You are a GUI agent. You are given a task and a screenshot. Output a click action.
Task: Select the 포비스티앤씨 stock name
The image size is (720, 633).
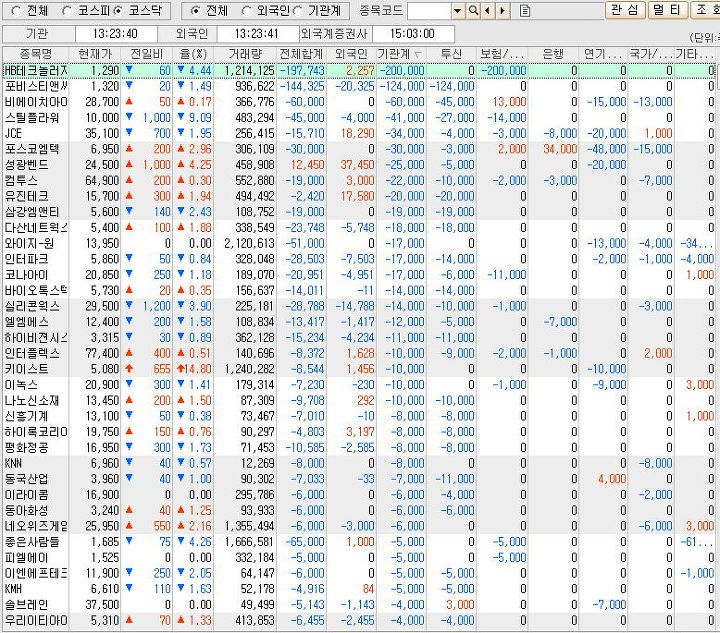pyautogui.click(x=36, y=86)
